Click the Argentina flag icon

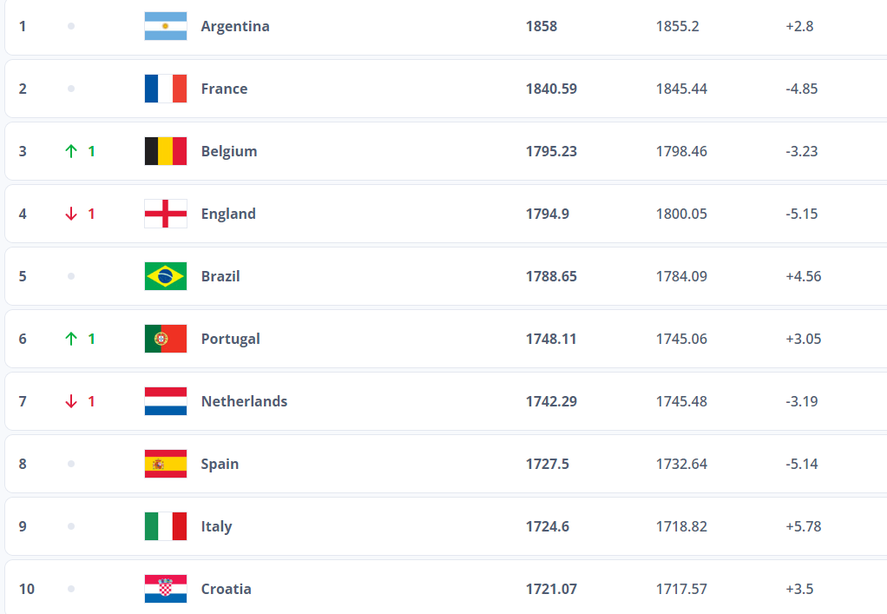point(165,26)
